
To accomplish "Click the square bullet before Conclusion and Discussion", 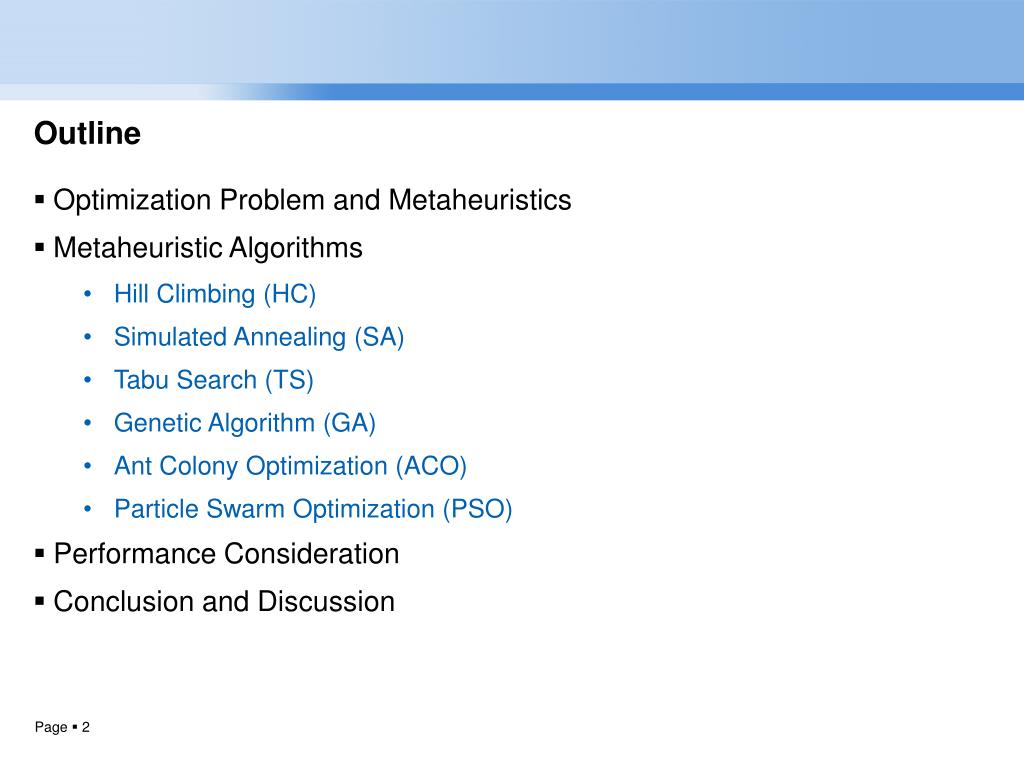I will (x=40, y=600).
